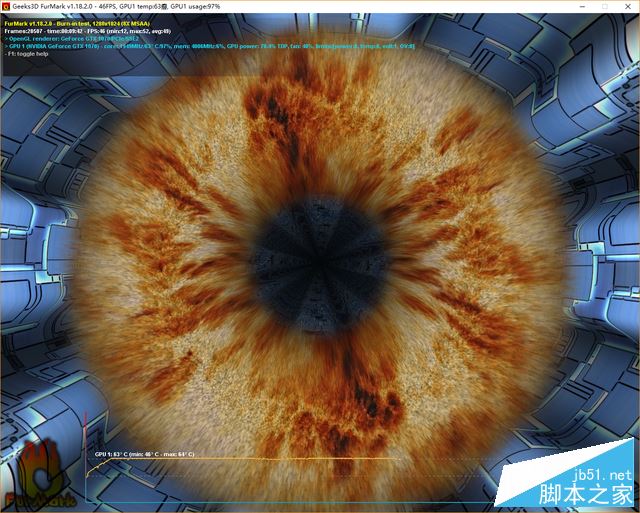640x513 pixels.
Task: Click the F1 toggle help hint
Action: pos(30,54)
